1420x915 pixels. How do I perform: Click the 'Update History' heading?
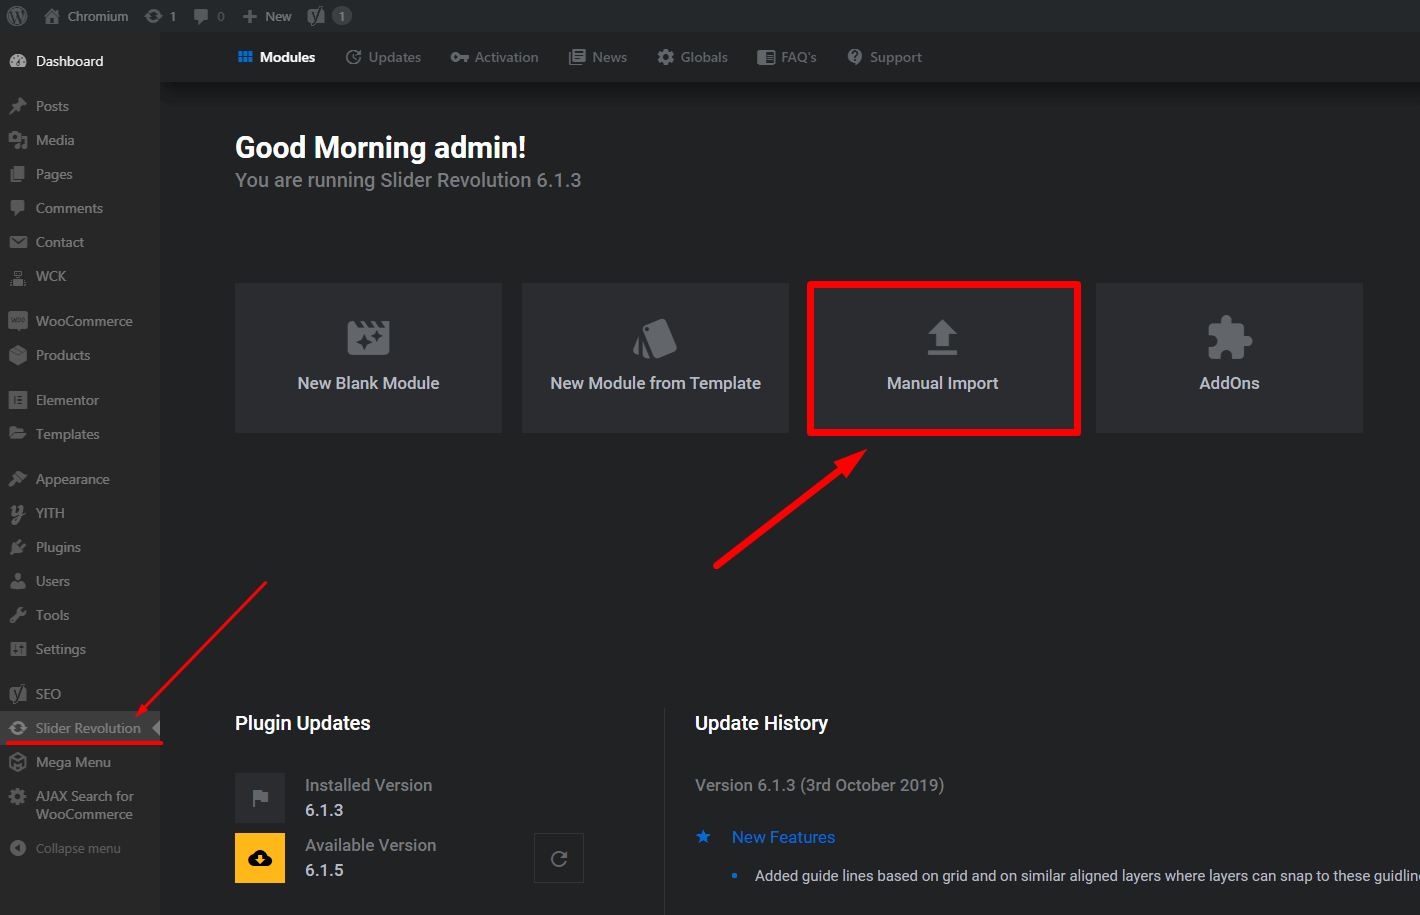(x=761, y=723)
